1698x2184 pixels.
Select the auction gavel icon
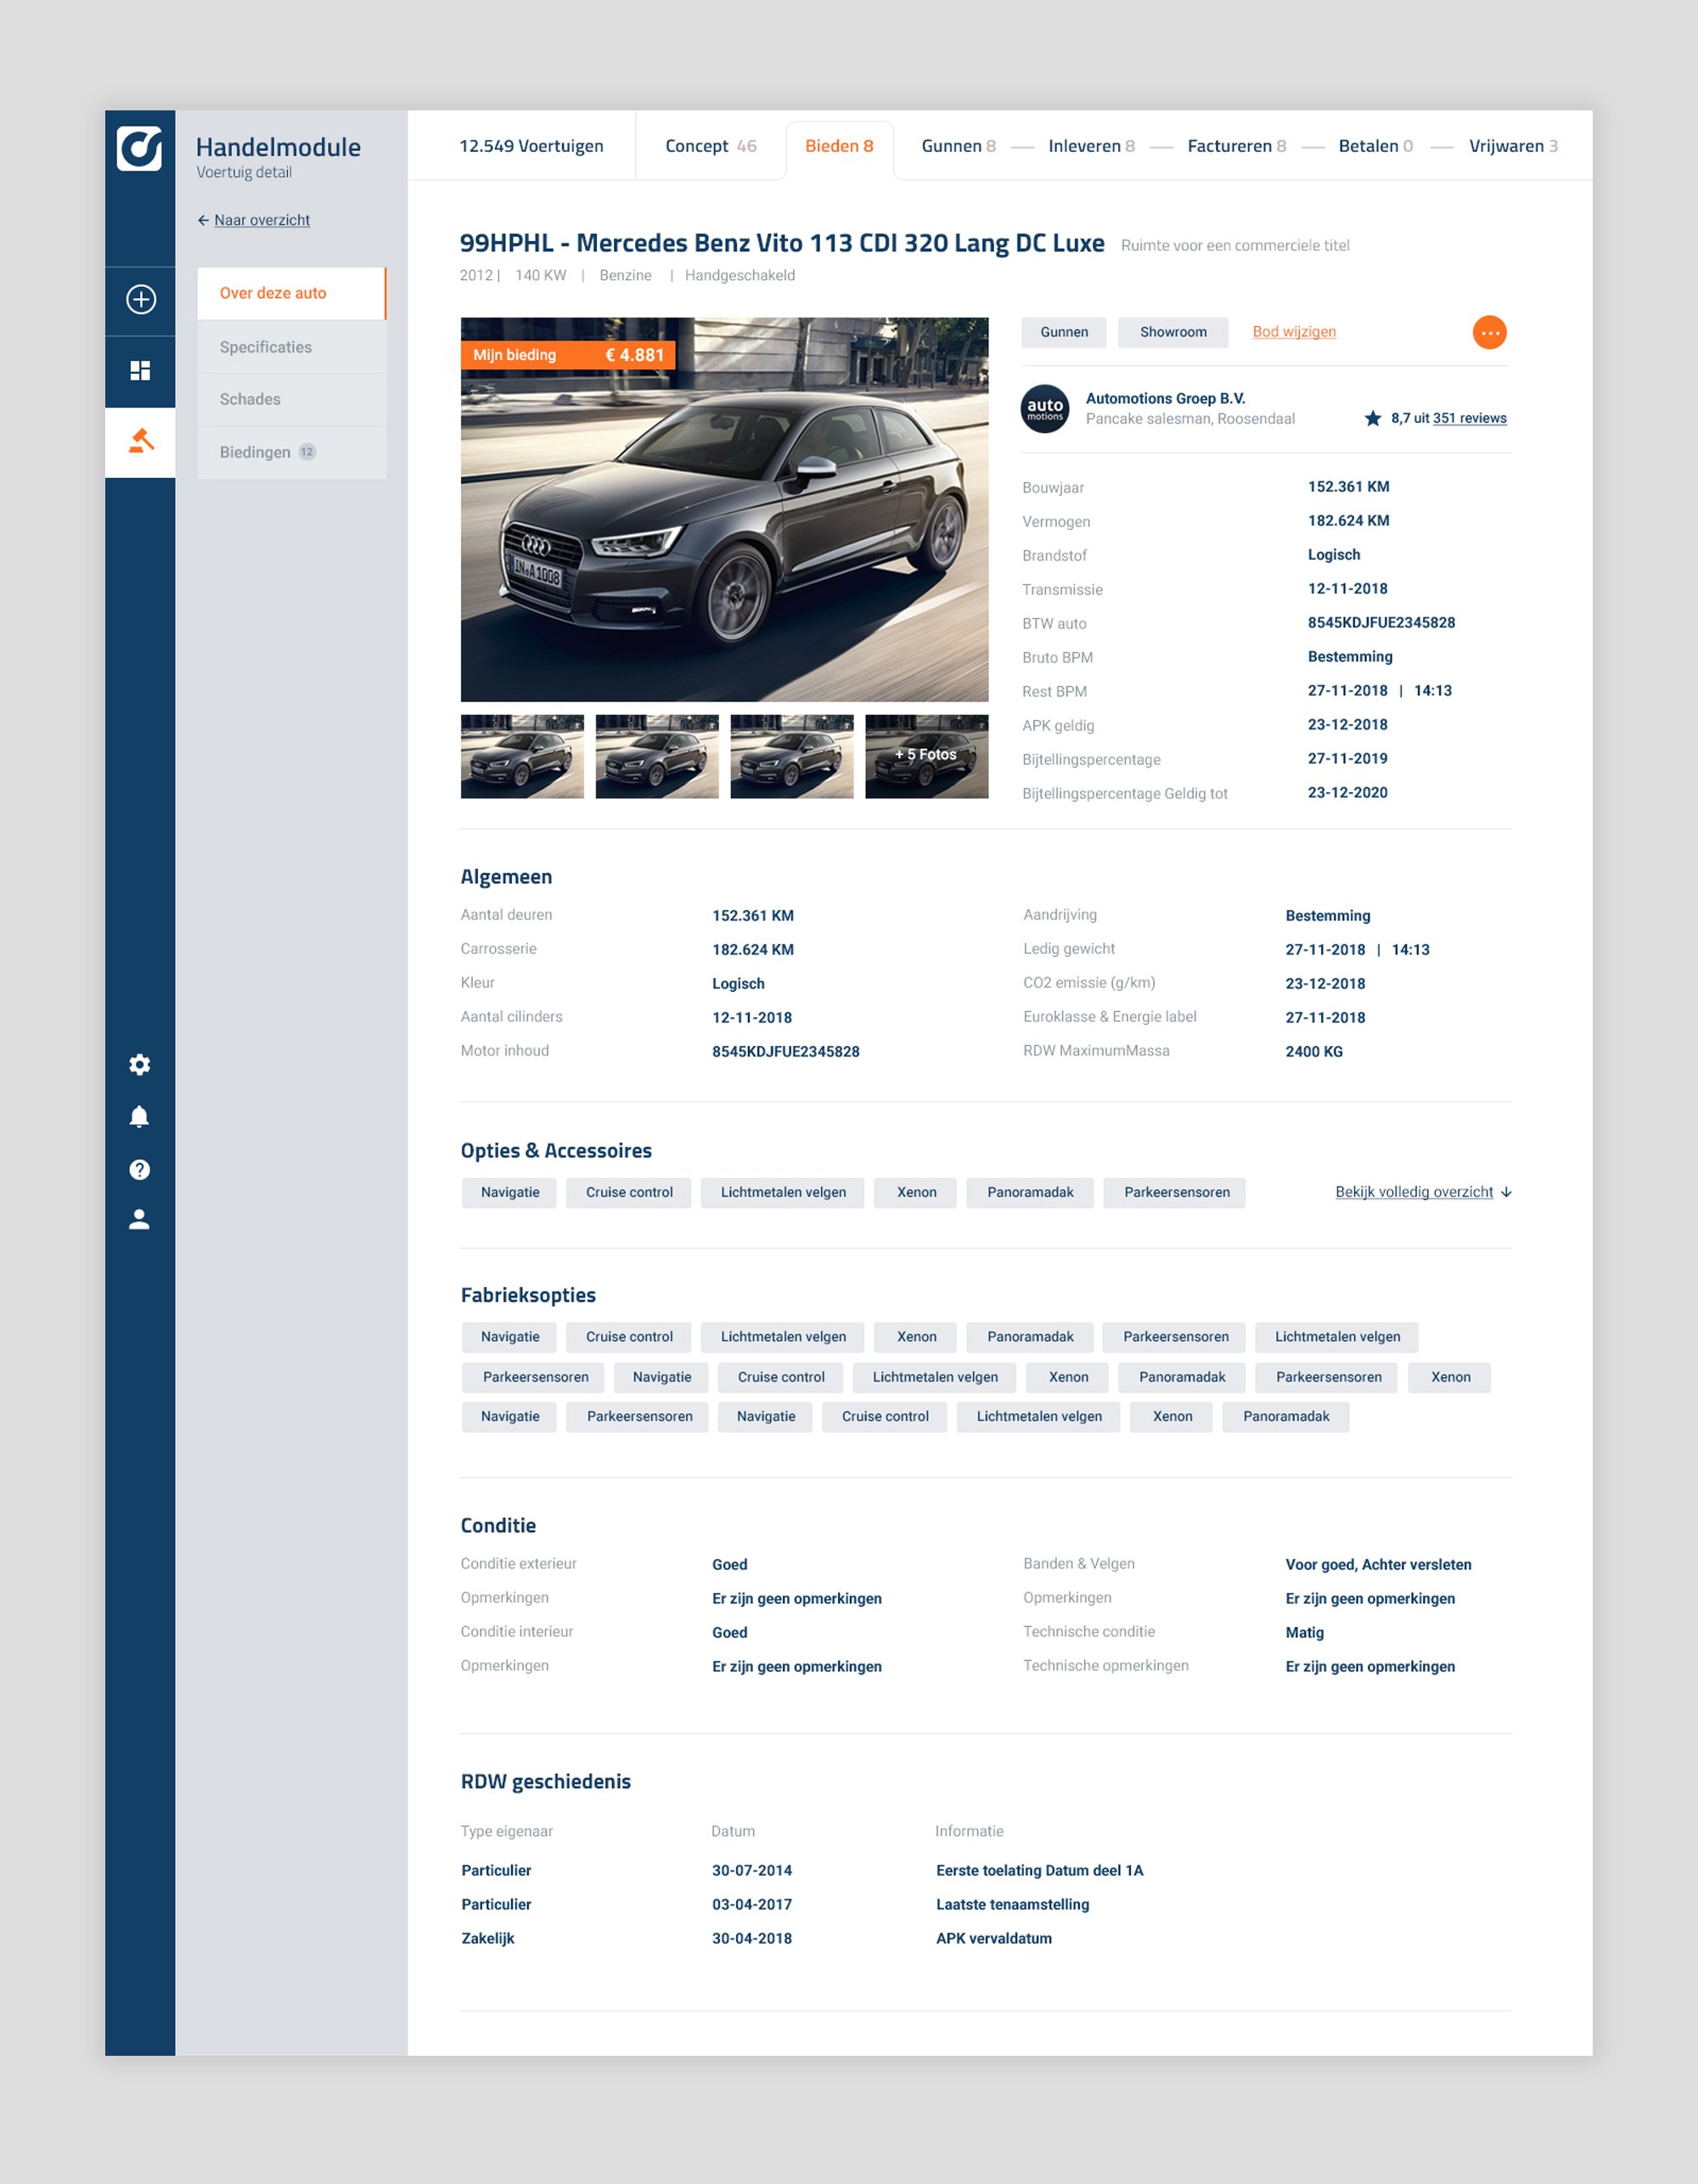pos(140,441)
